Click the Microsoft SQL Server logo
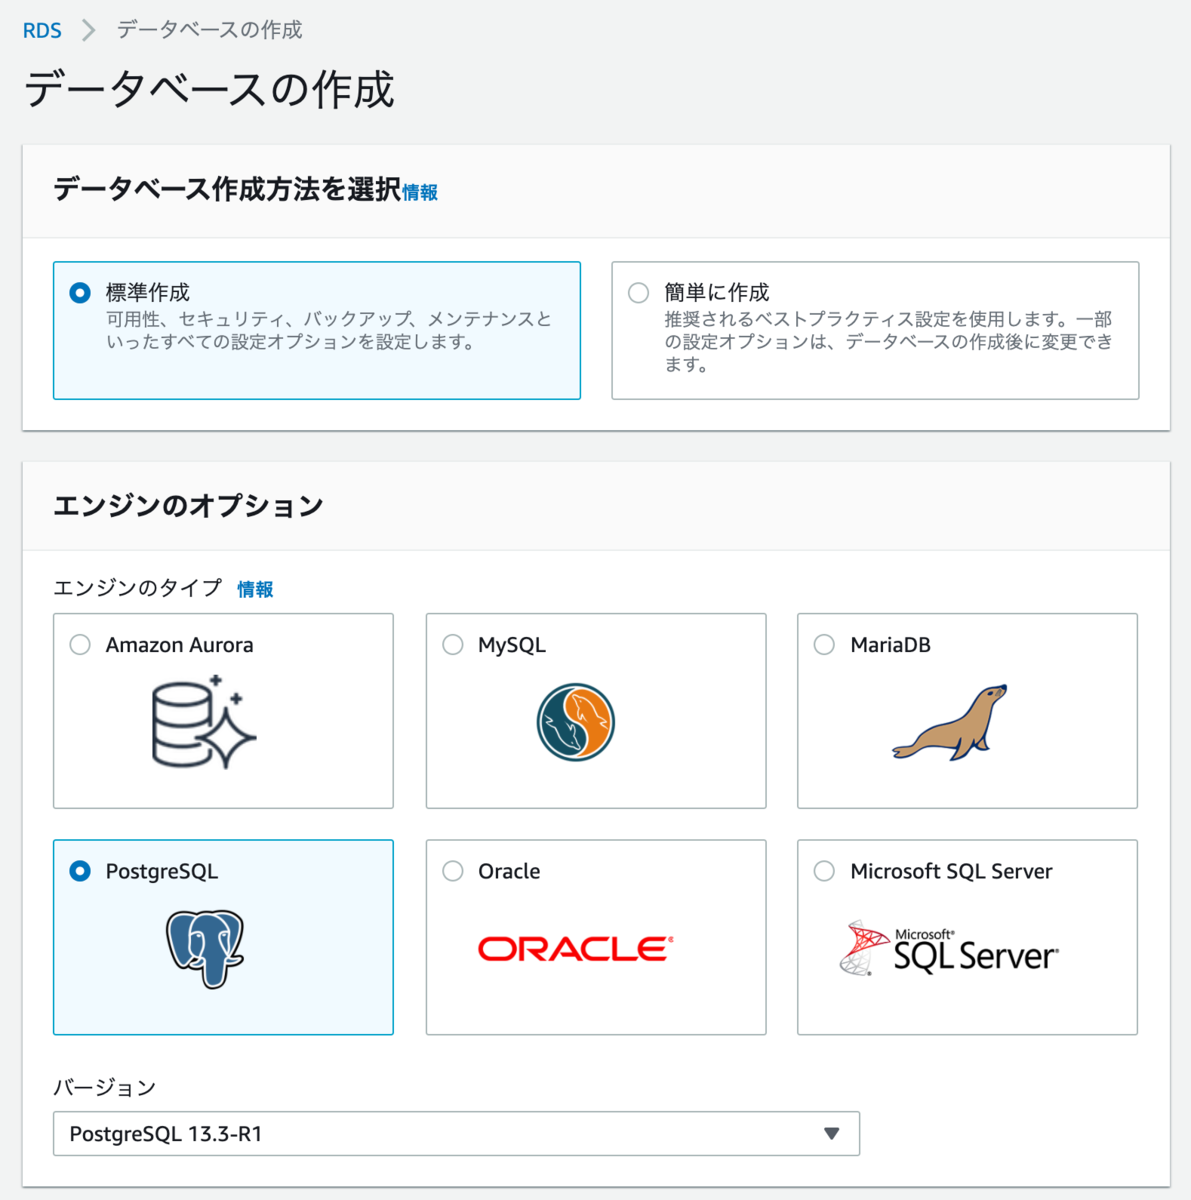The width and height of the screenshot is (1191, 1200). [949, 948]
